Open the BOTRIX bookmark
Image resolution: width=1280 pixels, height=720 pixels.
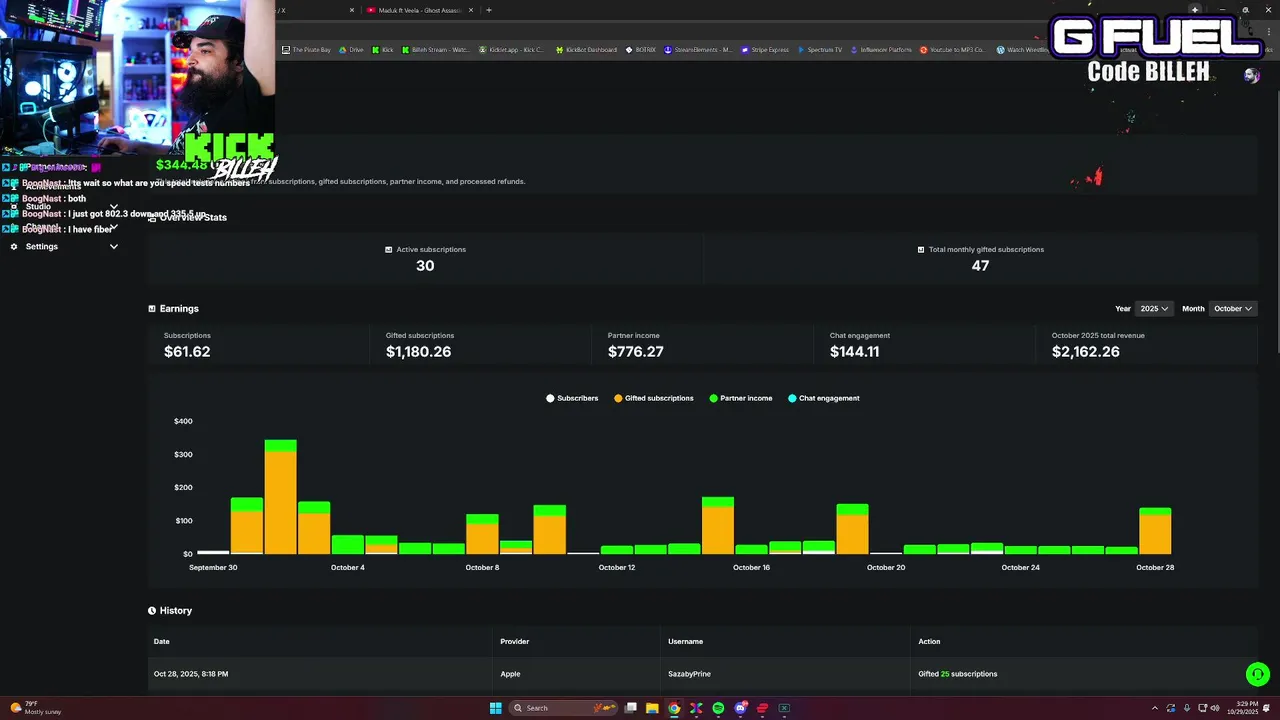pyautogui.click(x=641, y=50)
